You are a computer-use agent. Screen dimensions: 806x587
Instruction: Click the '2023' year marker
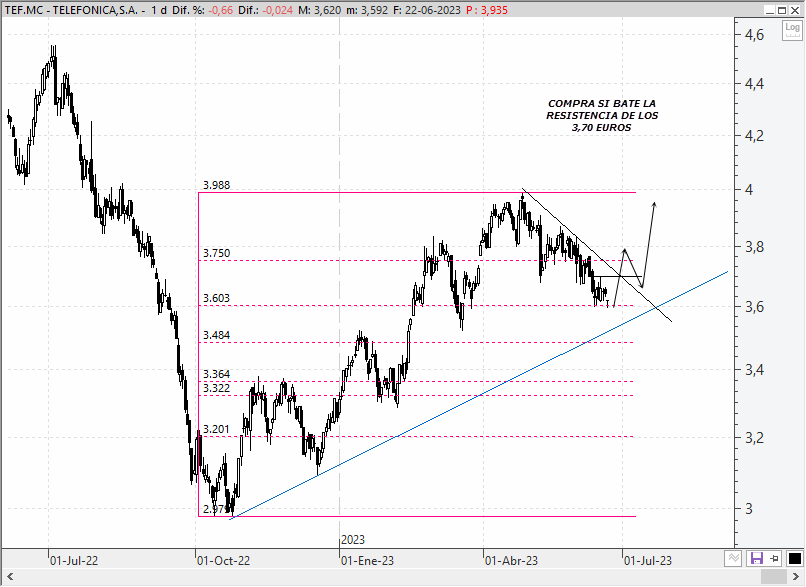[x=353, y=540]
